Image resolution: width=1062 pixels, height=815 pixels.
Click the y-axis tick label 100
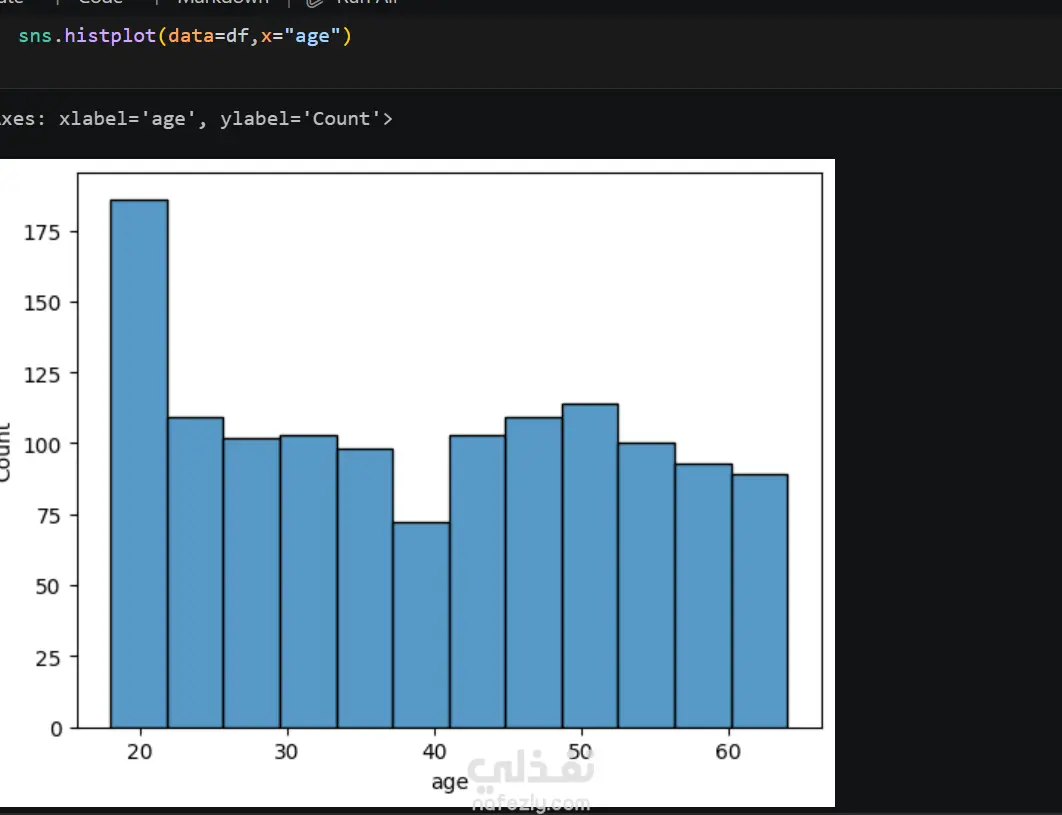tap(42, 444)
